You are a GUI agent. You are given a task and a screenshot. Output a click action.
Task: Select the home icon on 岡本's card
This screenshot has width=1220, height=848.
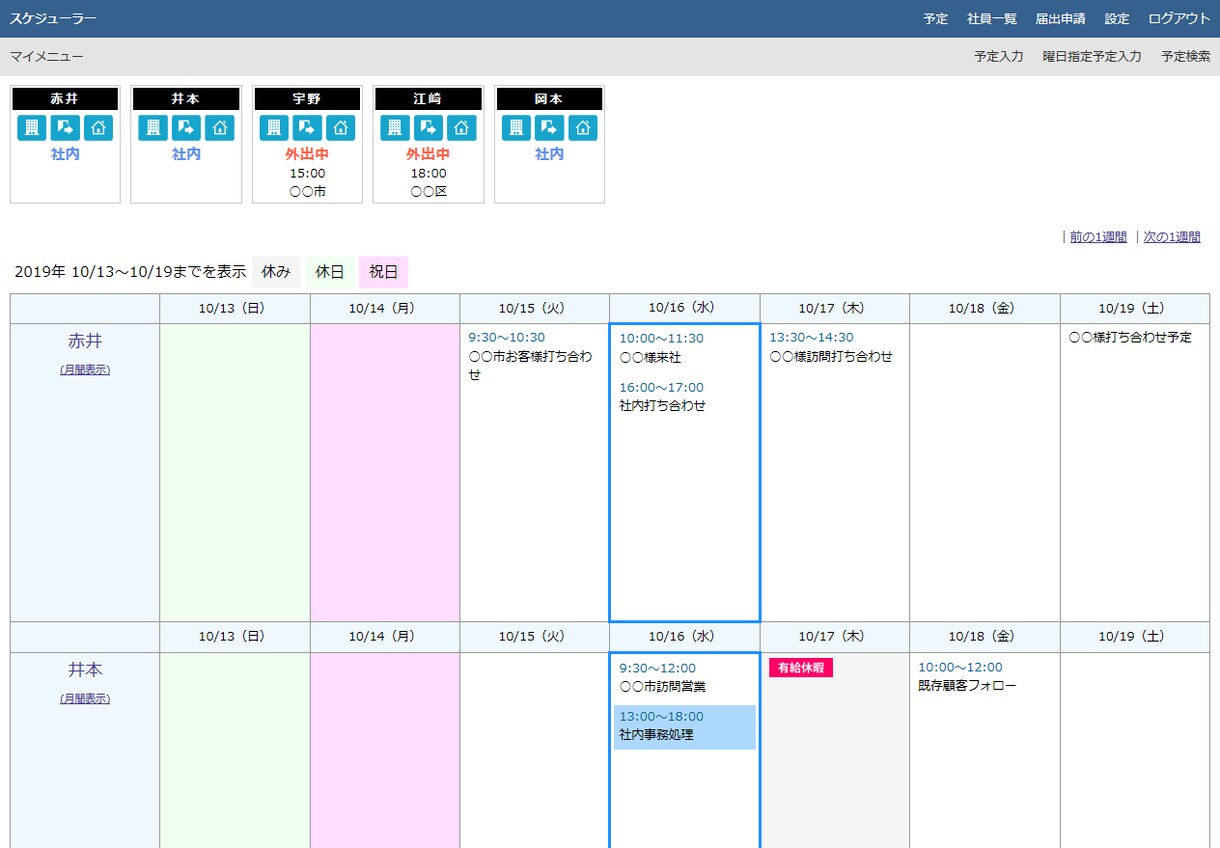coord(582,128)
